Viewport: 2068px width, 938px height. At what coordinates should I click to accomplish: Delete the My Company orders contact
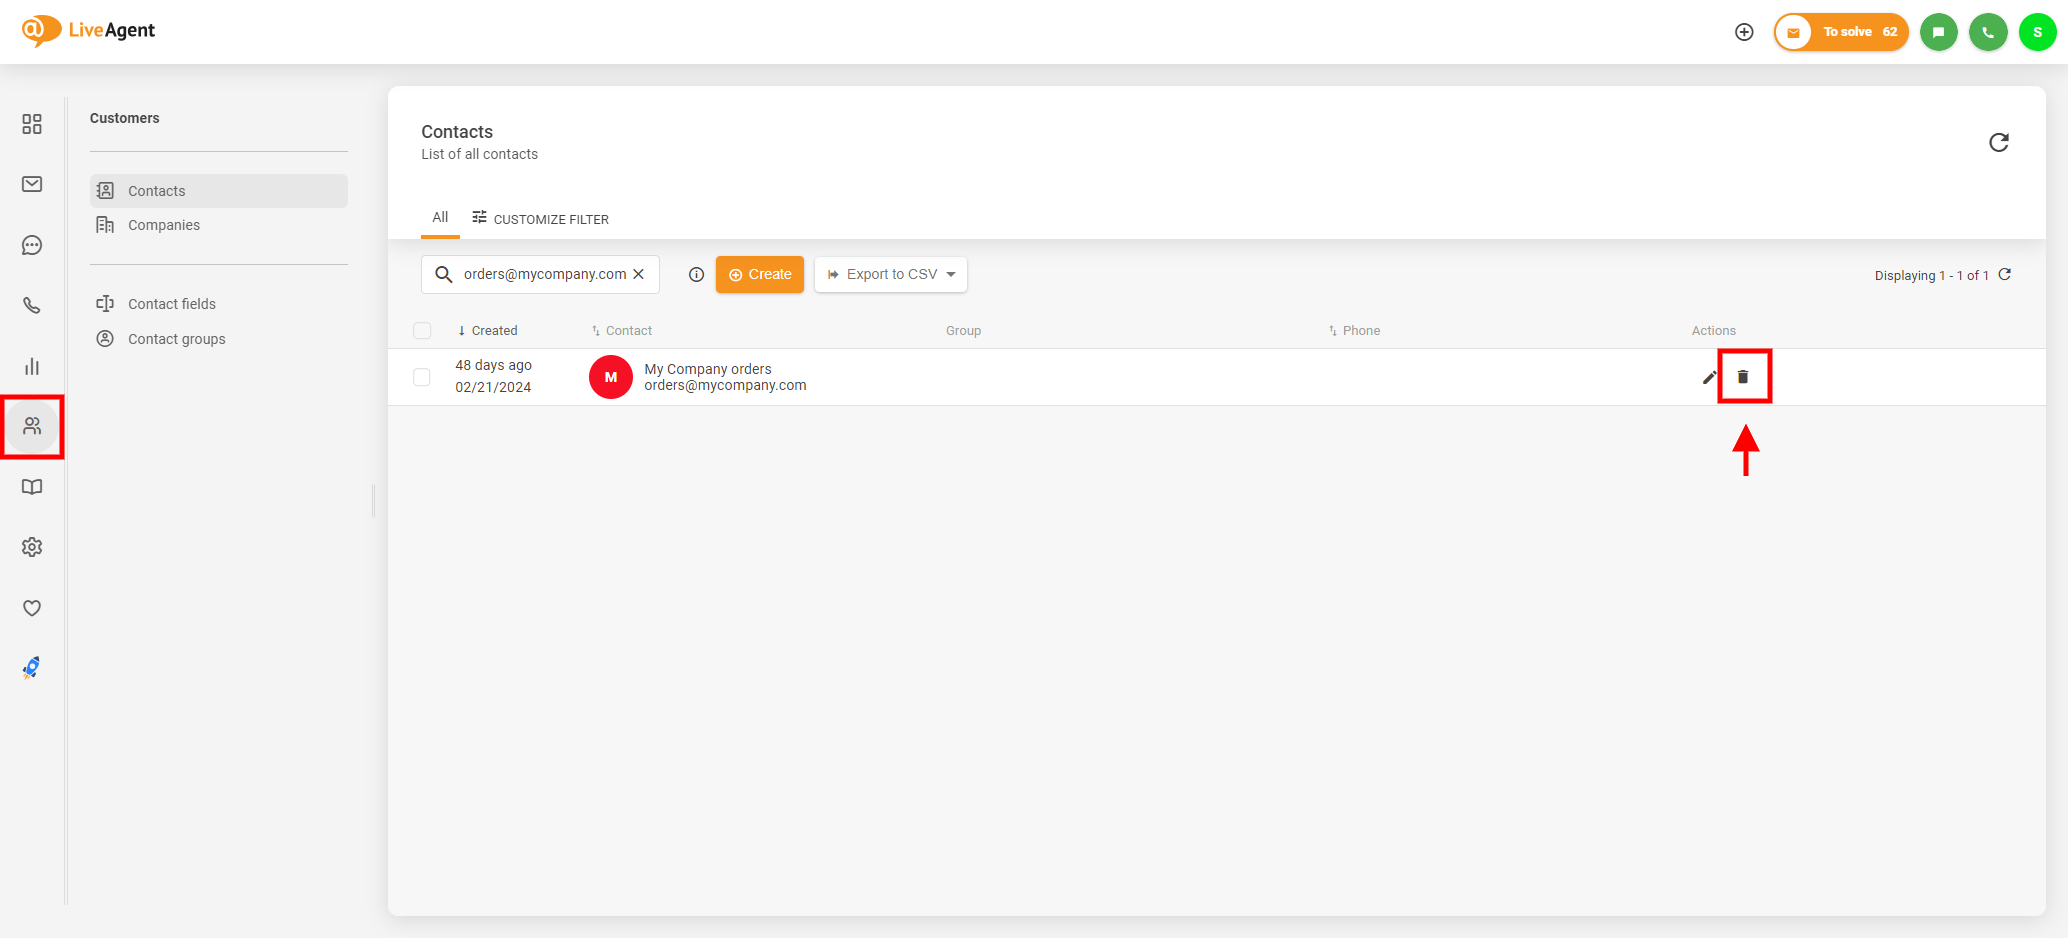pos(1743,377)
